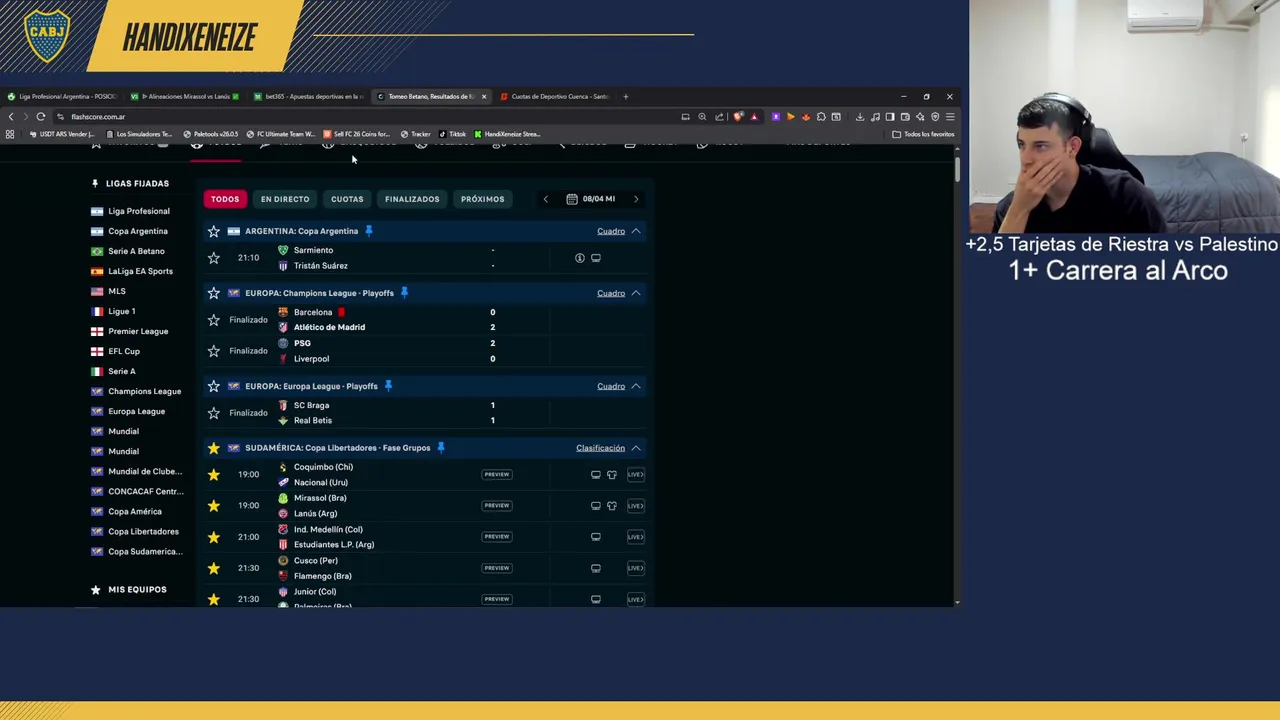
Task: Click PREVIEW for Cusco vs Flamengo
Action: pyautogui.click(x=497, y=568)
